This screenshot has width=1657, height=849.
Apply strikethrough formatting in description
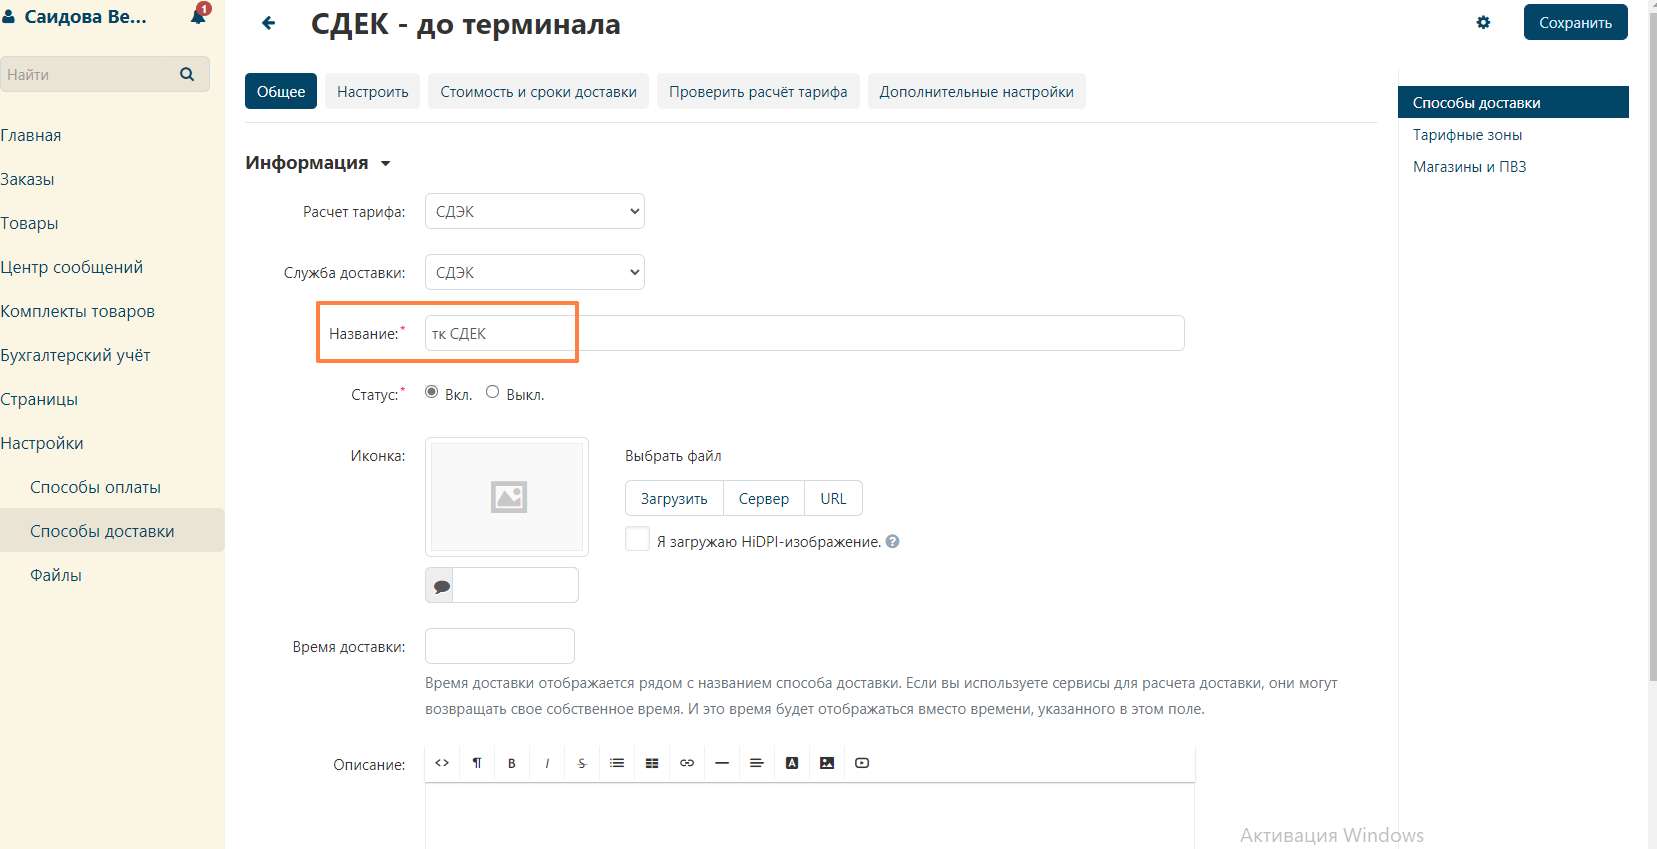pyautogui.click(x=582, y=763)
